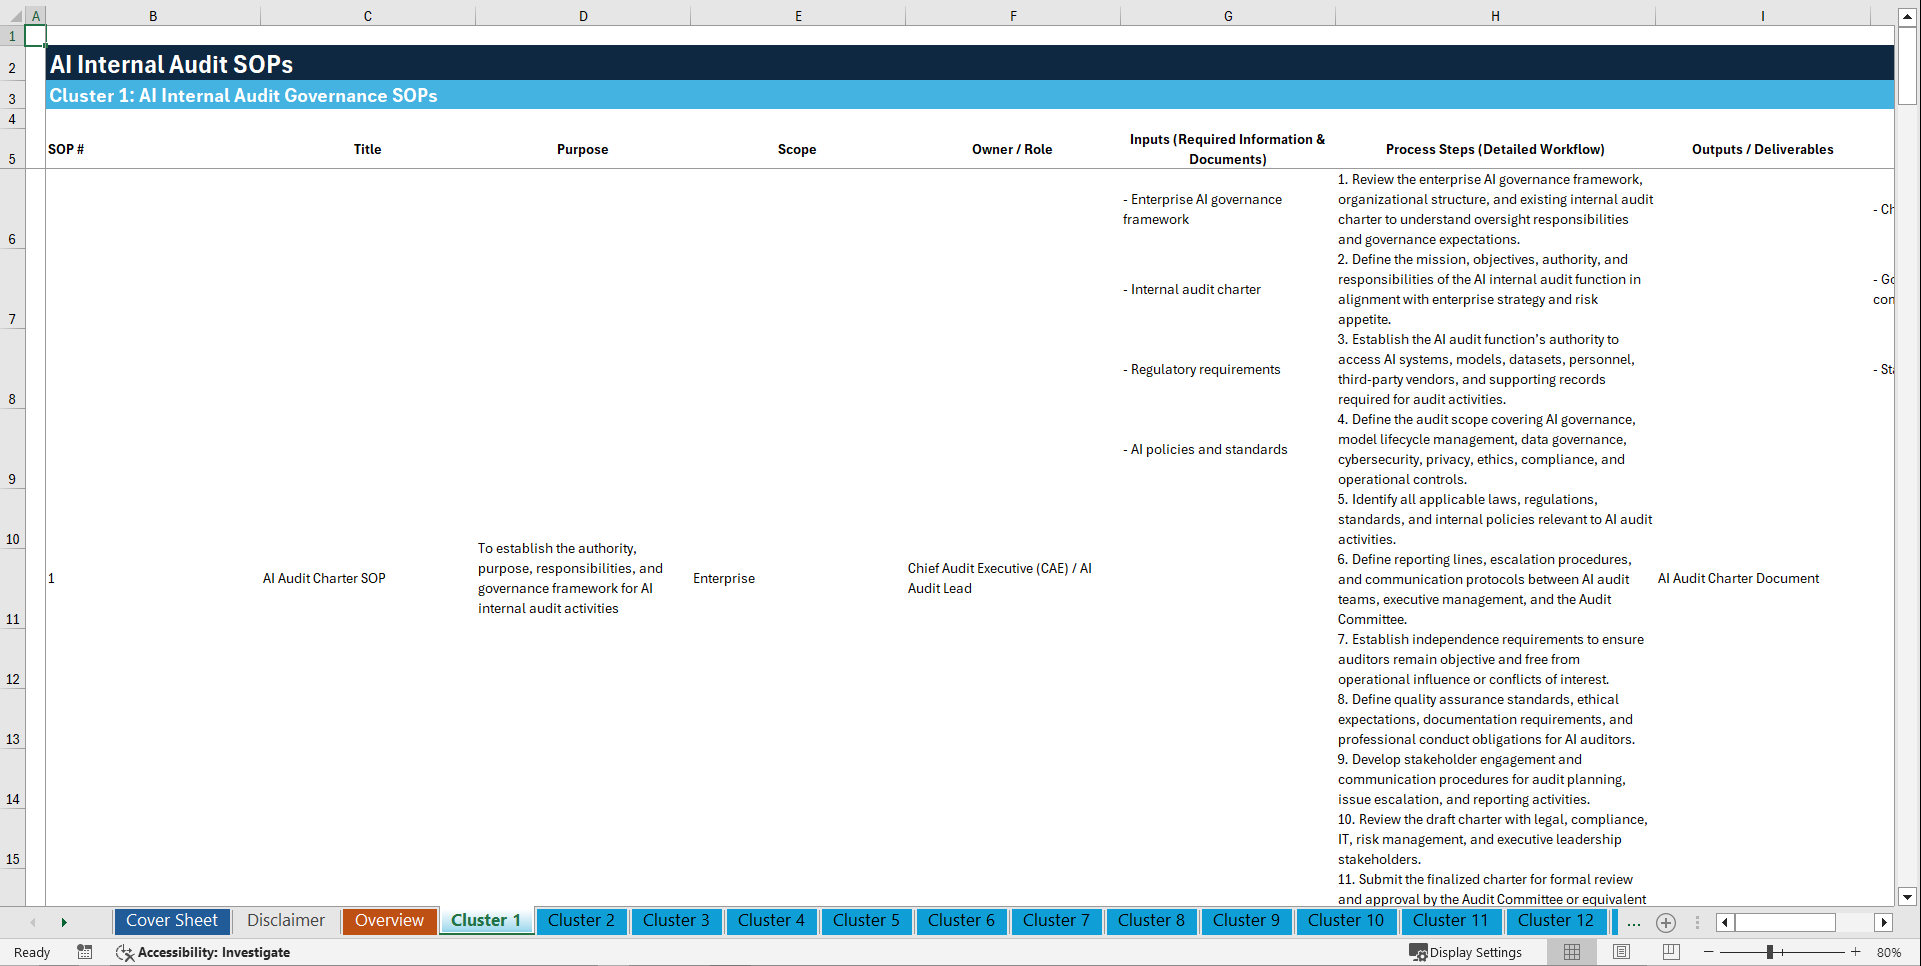Screen dimensions: 1921x966
Task: Click the 'AI Internal Audit SOPs' title cell
Action: click(171, 64)
